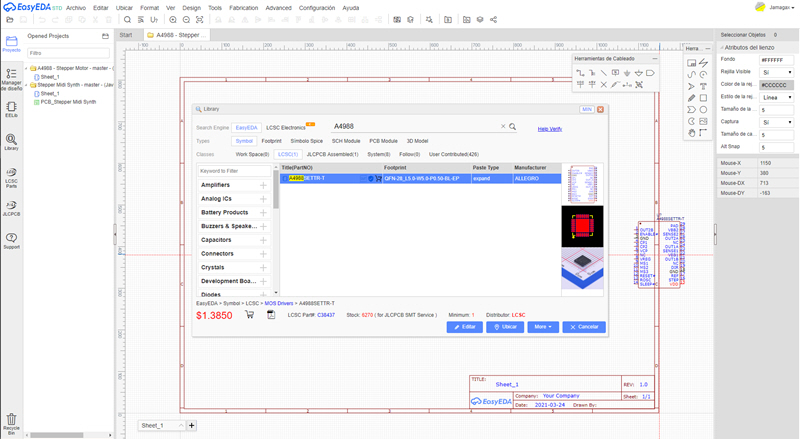The width and height of the screenshot is (800, 439).
Task: Click the Fondo color field #FFFFFF
Action: pyautogui.click(x=777, y=60)
